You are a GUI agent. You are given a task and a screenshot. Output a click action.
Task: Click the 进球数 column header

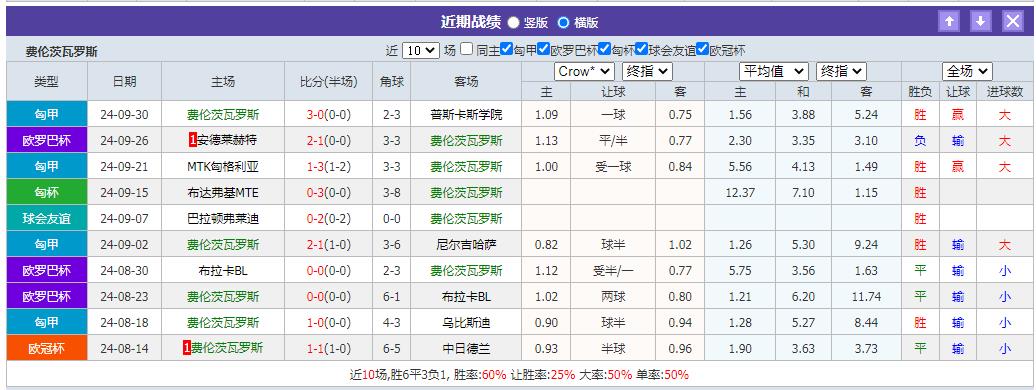coord(1005,92)
